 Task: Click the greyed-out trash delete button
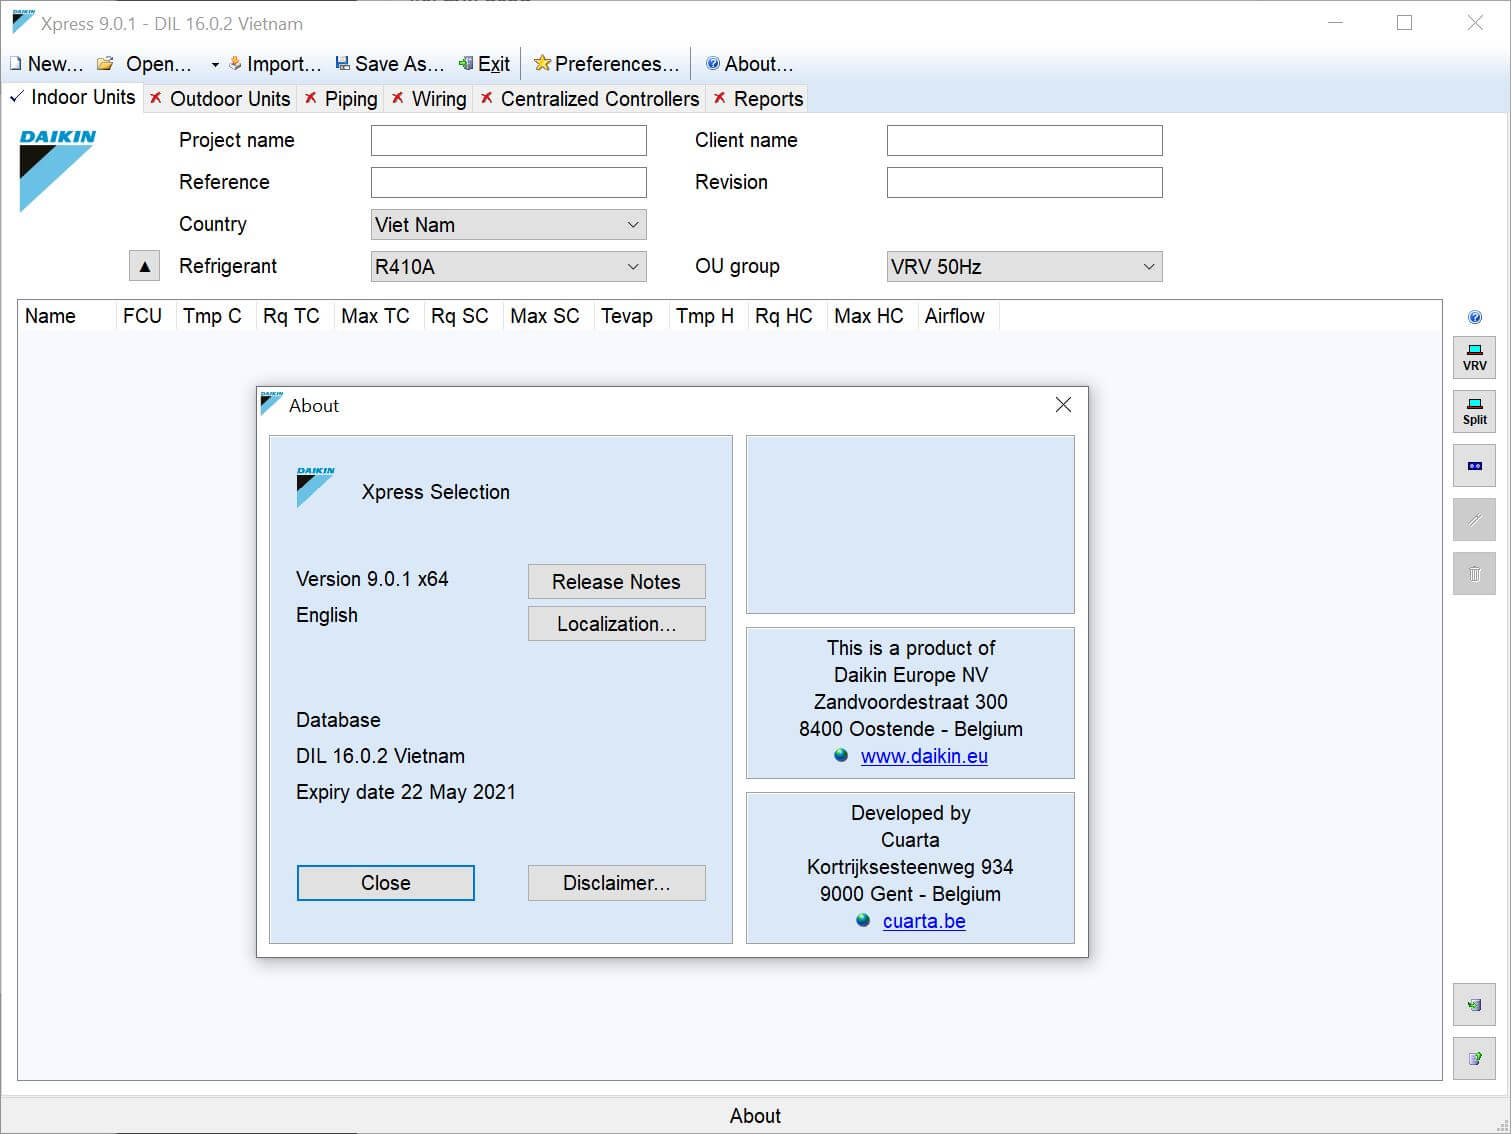(1474, 573)
